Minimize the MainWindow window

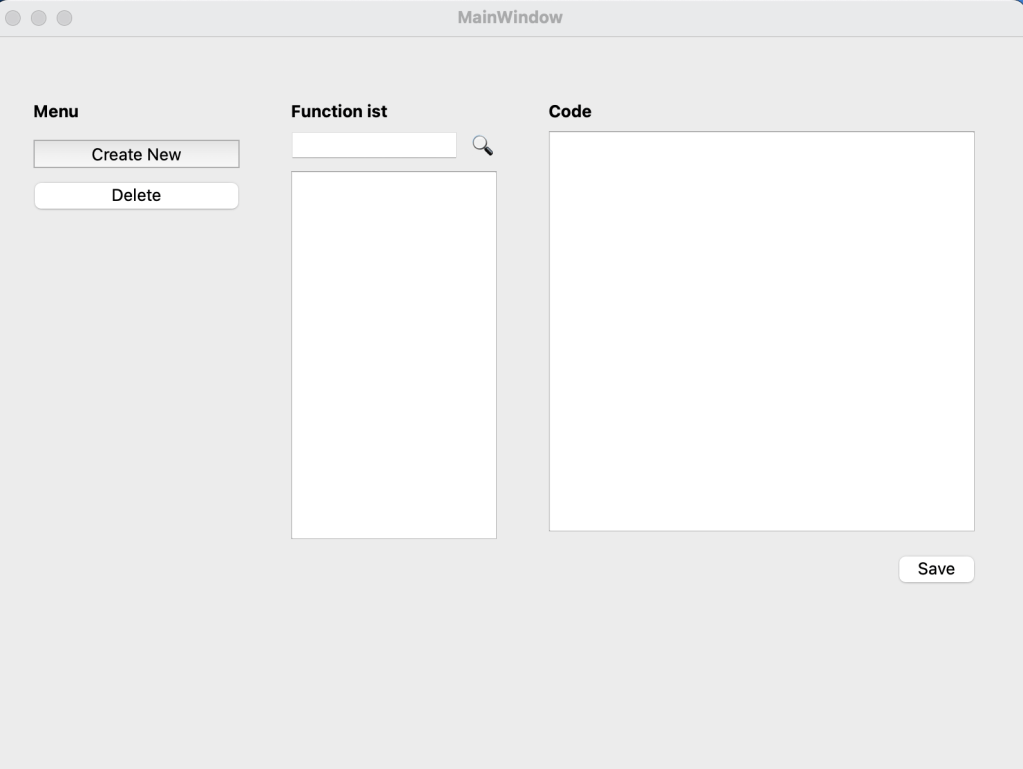(x=40, y=18)
